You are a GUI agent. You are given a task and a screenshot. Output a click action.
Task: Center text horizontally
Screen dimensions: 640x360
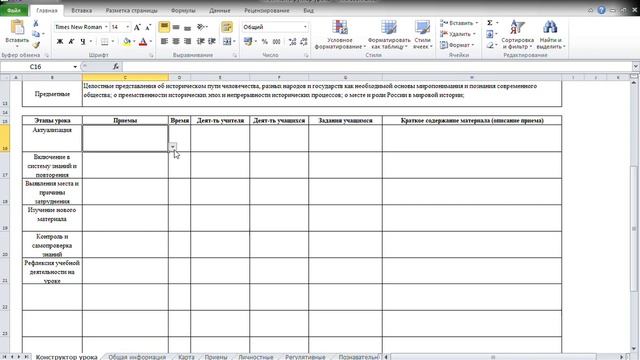[176, 41]
